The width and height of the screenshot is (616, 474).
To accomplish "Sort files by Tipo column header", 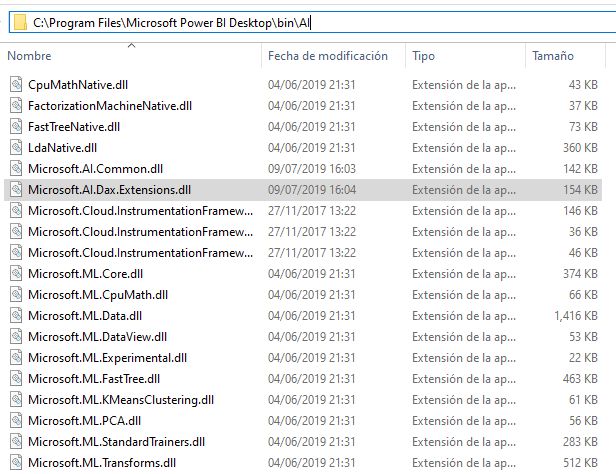I will click(x=423, y=56).
